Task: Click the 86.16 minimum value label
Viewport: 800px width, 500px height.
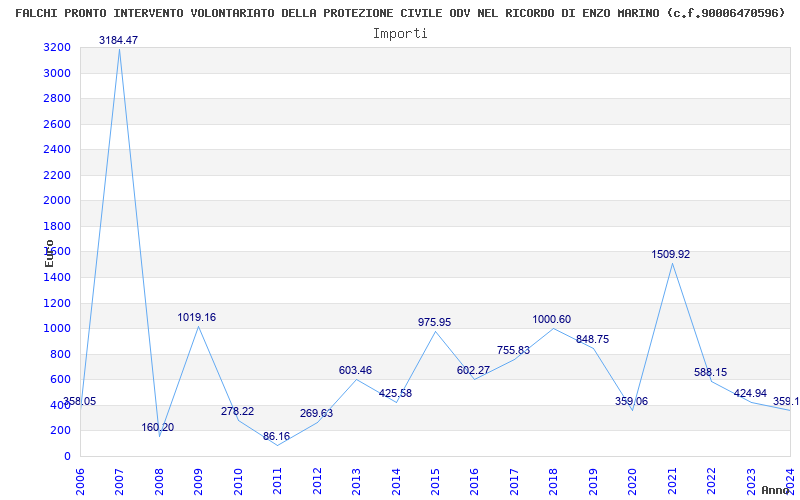Action: click(277, 437)
